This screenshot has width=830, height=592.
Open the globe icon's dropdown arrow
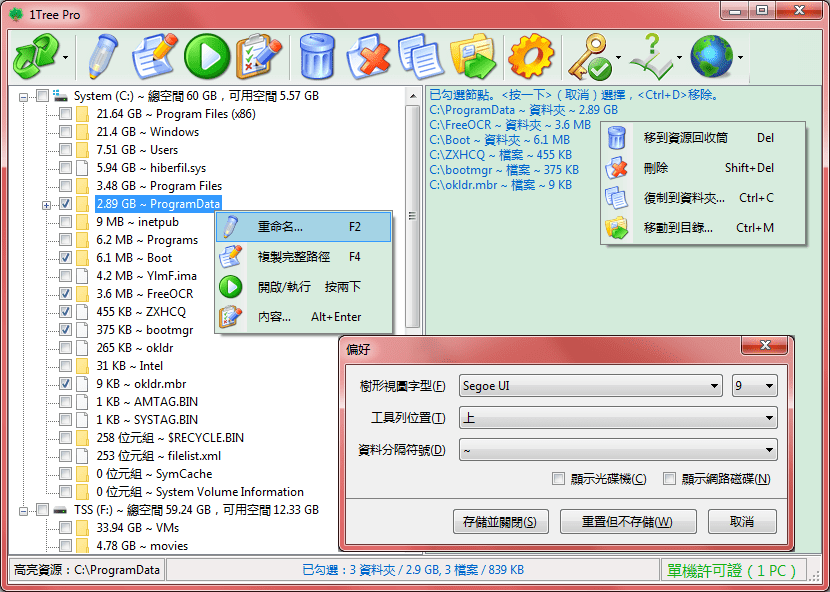[x=740, y=57]
